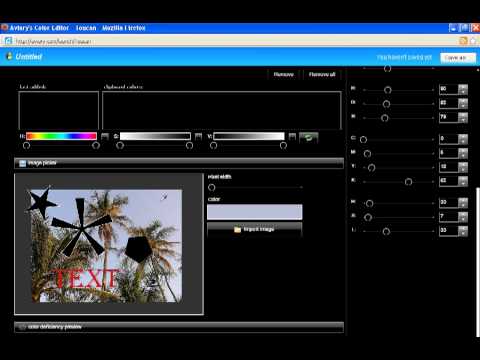Click the left handle of the value range slider
This screenshot has height=360, width=480.
(x=214, y=145)
